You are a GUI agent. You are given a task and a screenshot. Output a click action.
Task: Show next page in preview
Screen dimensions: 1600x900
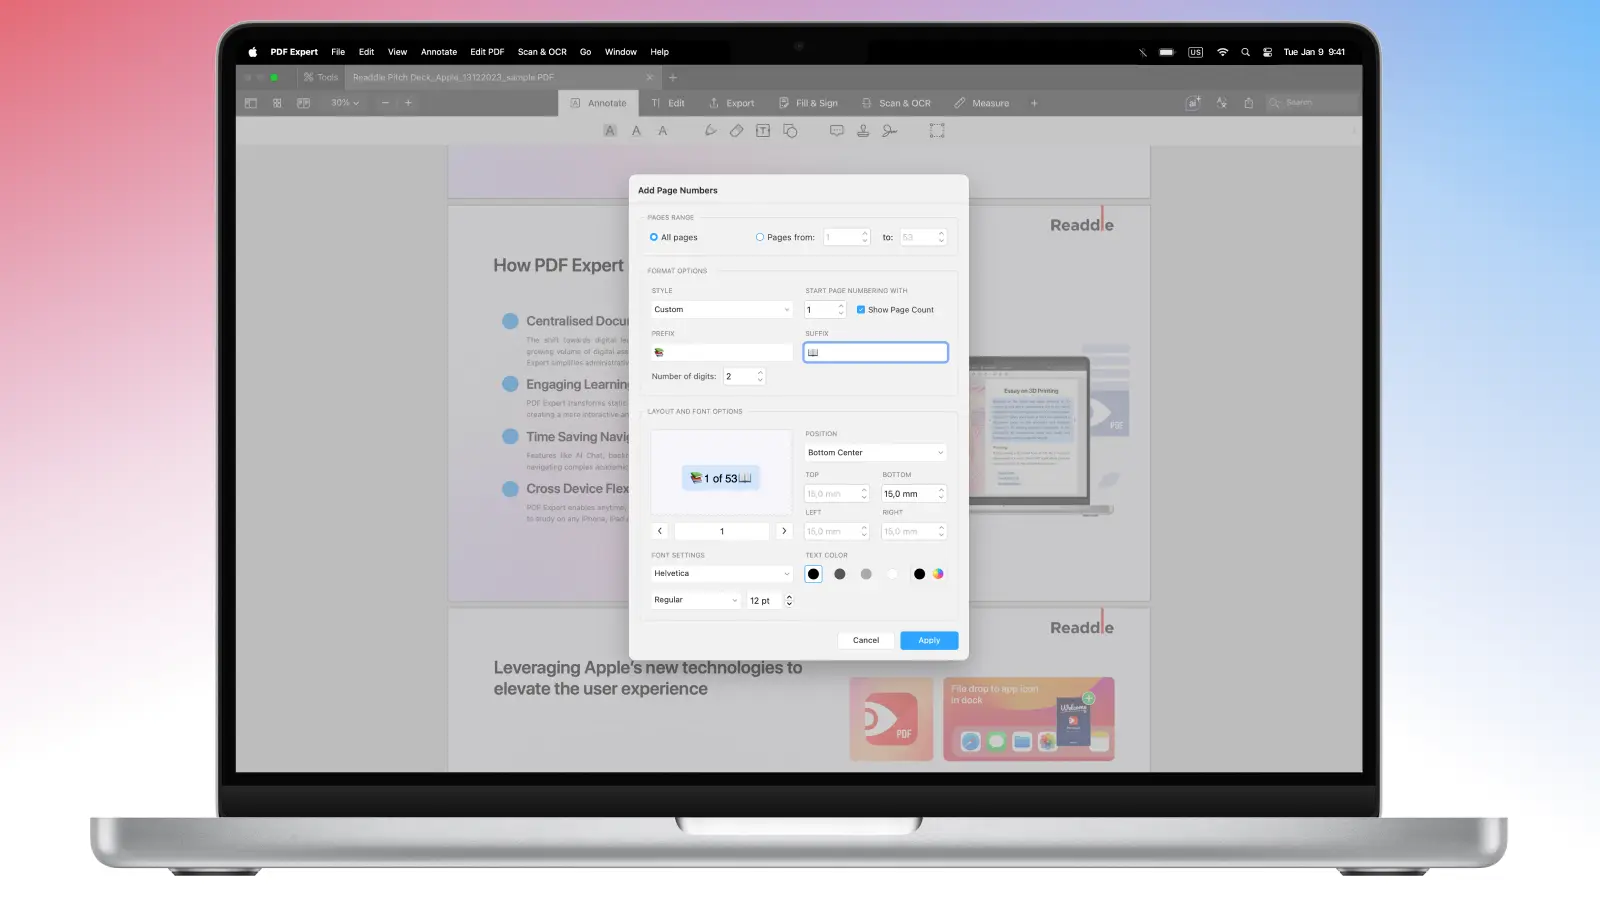tap(784, 531)
